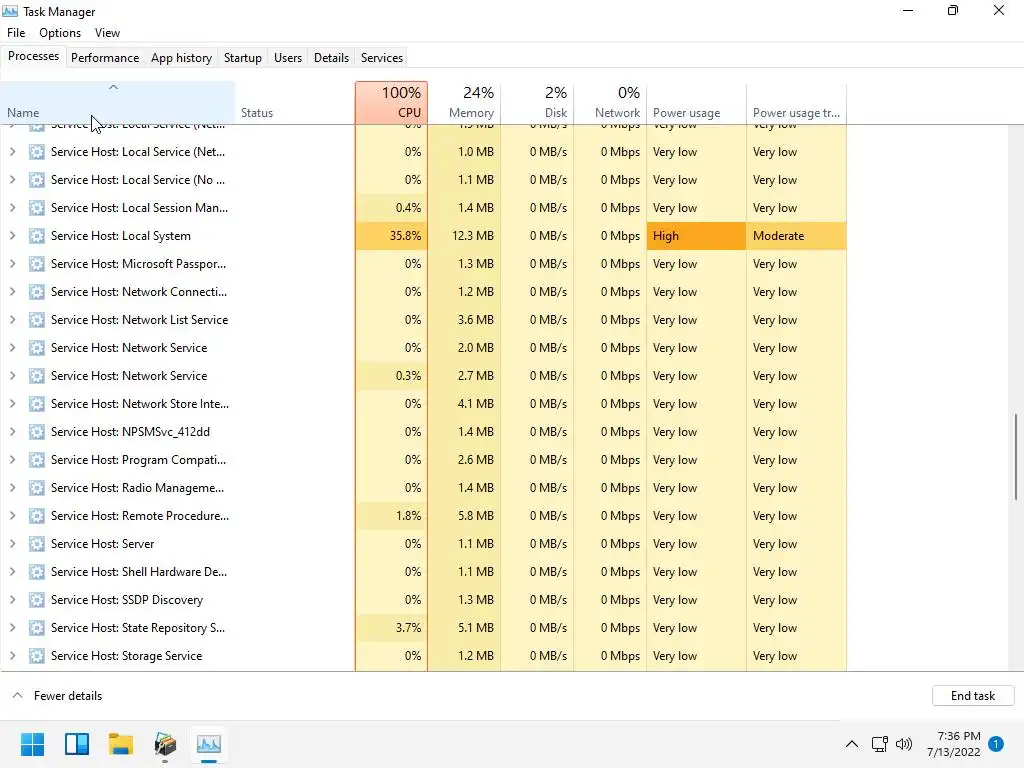Switch to the Performance tab
This screenshot has width=1024, height=768.
[105, 57]
